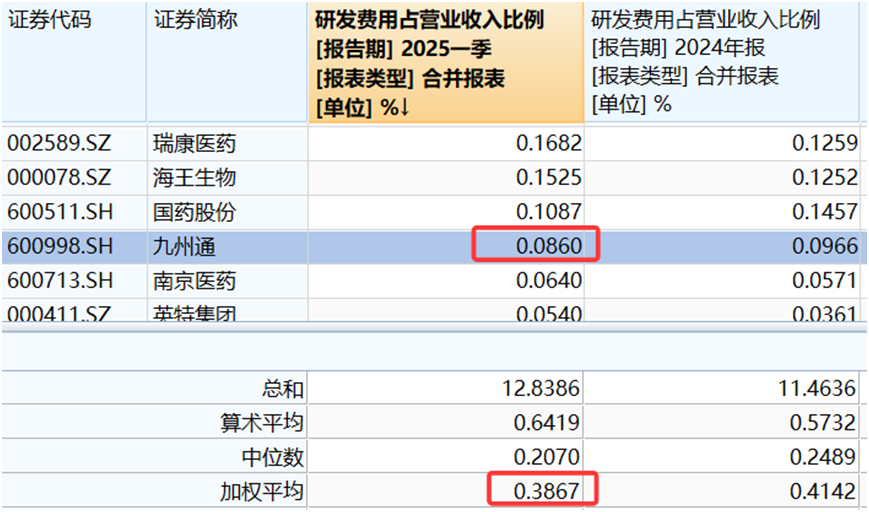869x512 pixels.
Task: Select stock code 002589.SZ
Action: point(59,144)
